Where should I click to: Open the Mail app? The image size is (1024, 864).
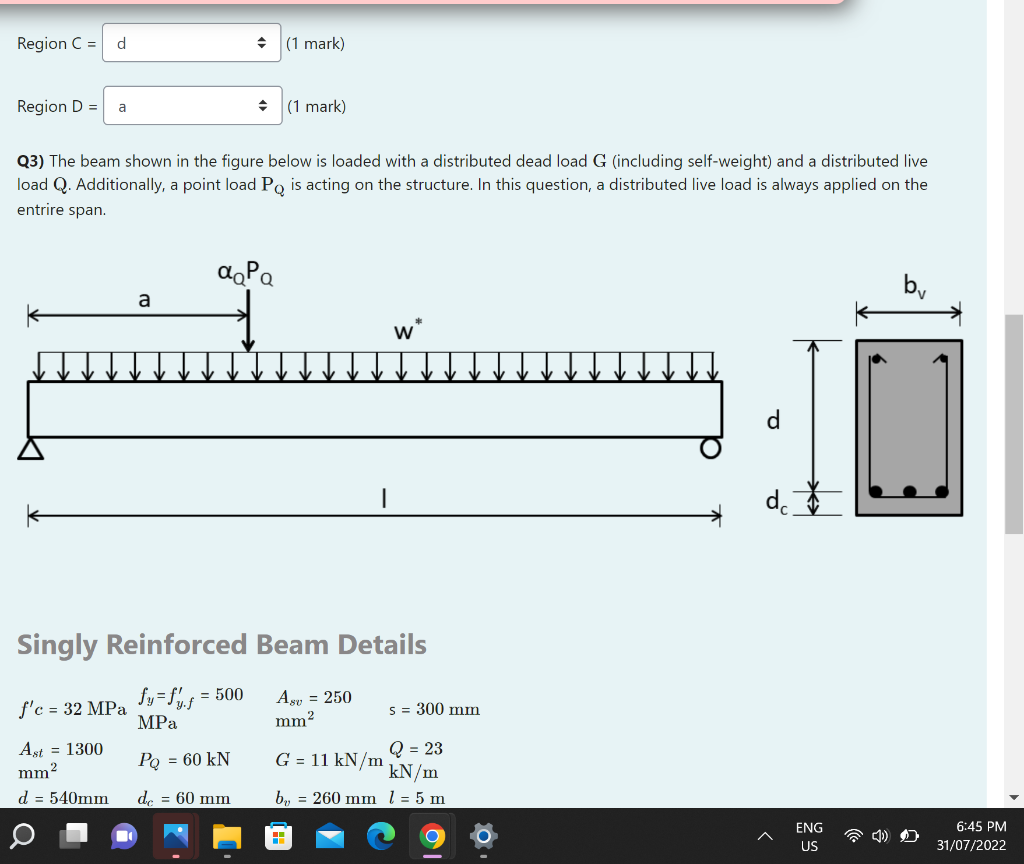point(330,838)
